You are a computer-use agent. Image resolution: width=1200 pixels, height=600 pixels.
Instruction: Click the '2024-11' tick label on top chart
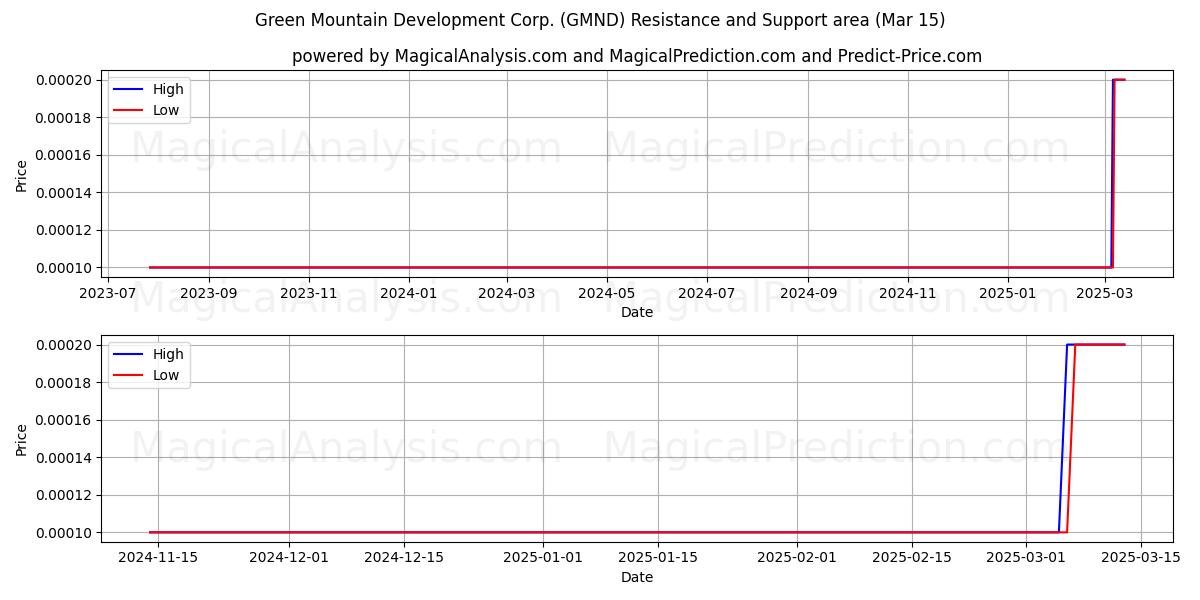coord(908,295)
